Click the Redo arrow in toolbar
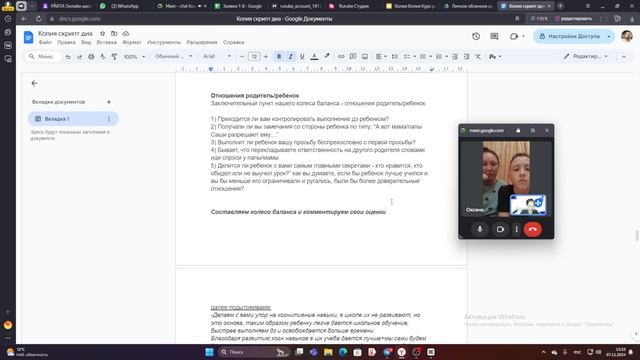 click(x=80, y=57)
